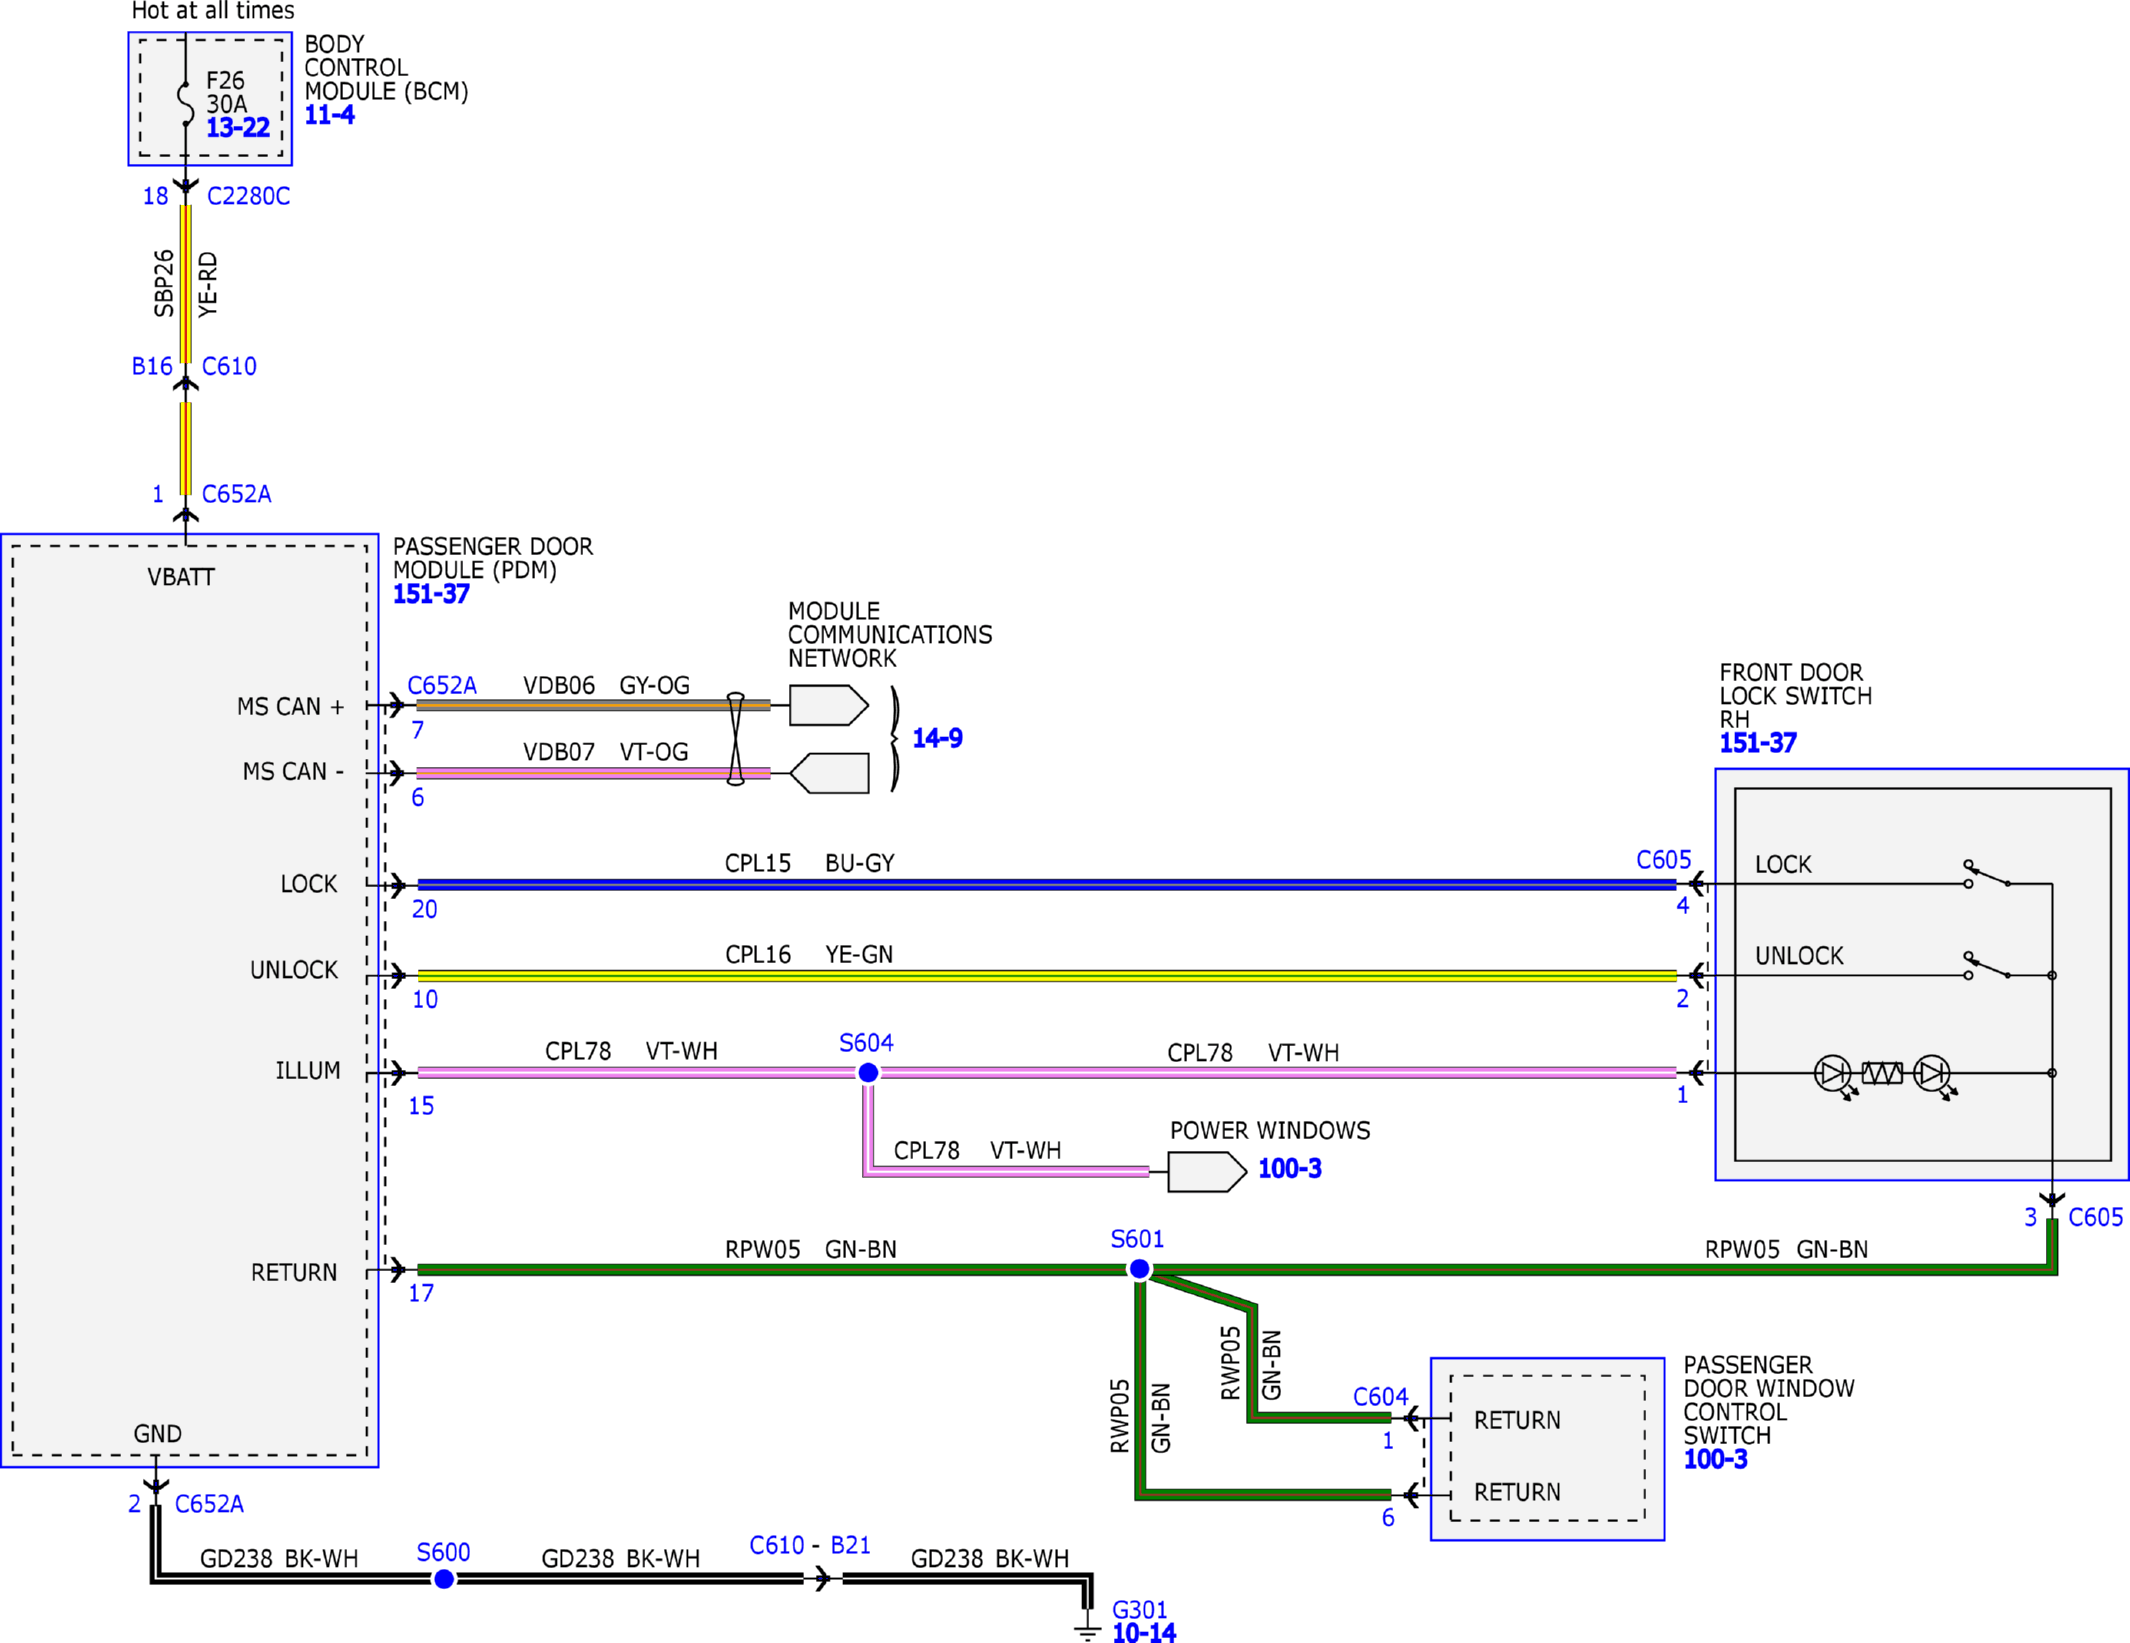
Task: Select the UNLOCK switch contact symbol
Action: point(1988,966)
